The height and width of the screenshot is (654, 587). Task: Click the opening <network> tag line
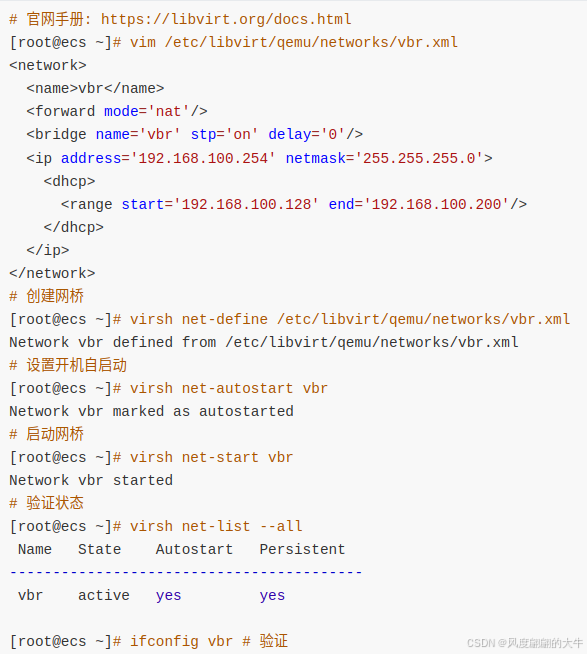[x=48, y=65]
